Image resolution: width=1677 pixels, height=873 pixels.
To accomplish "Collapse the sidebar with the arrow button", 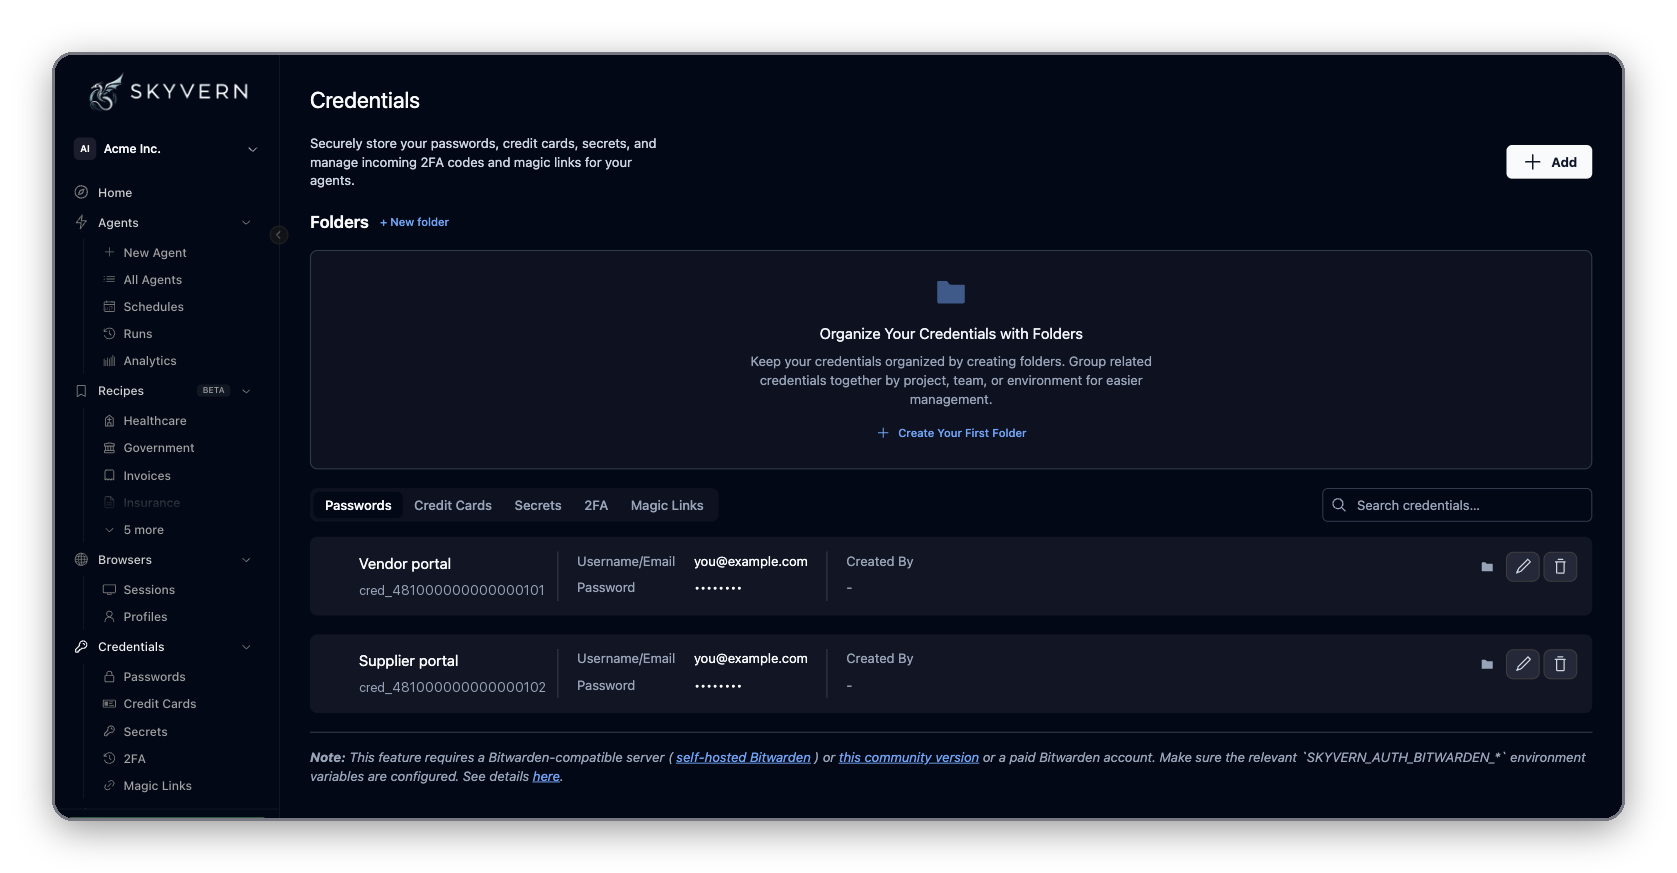I will [279, 235].
